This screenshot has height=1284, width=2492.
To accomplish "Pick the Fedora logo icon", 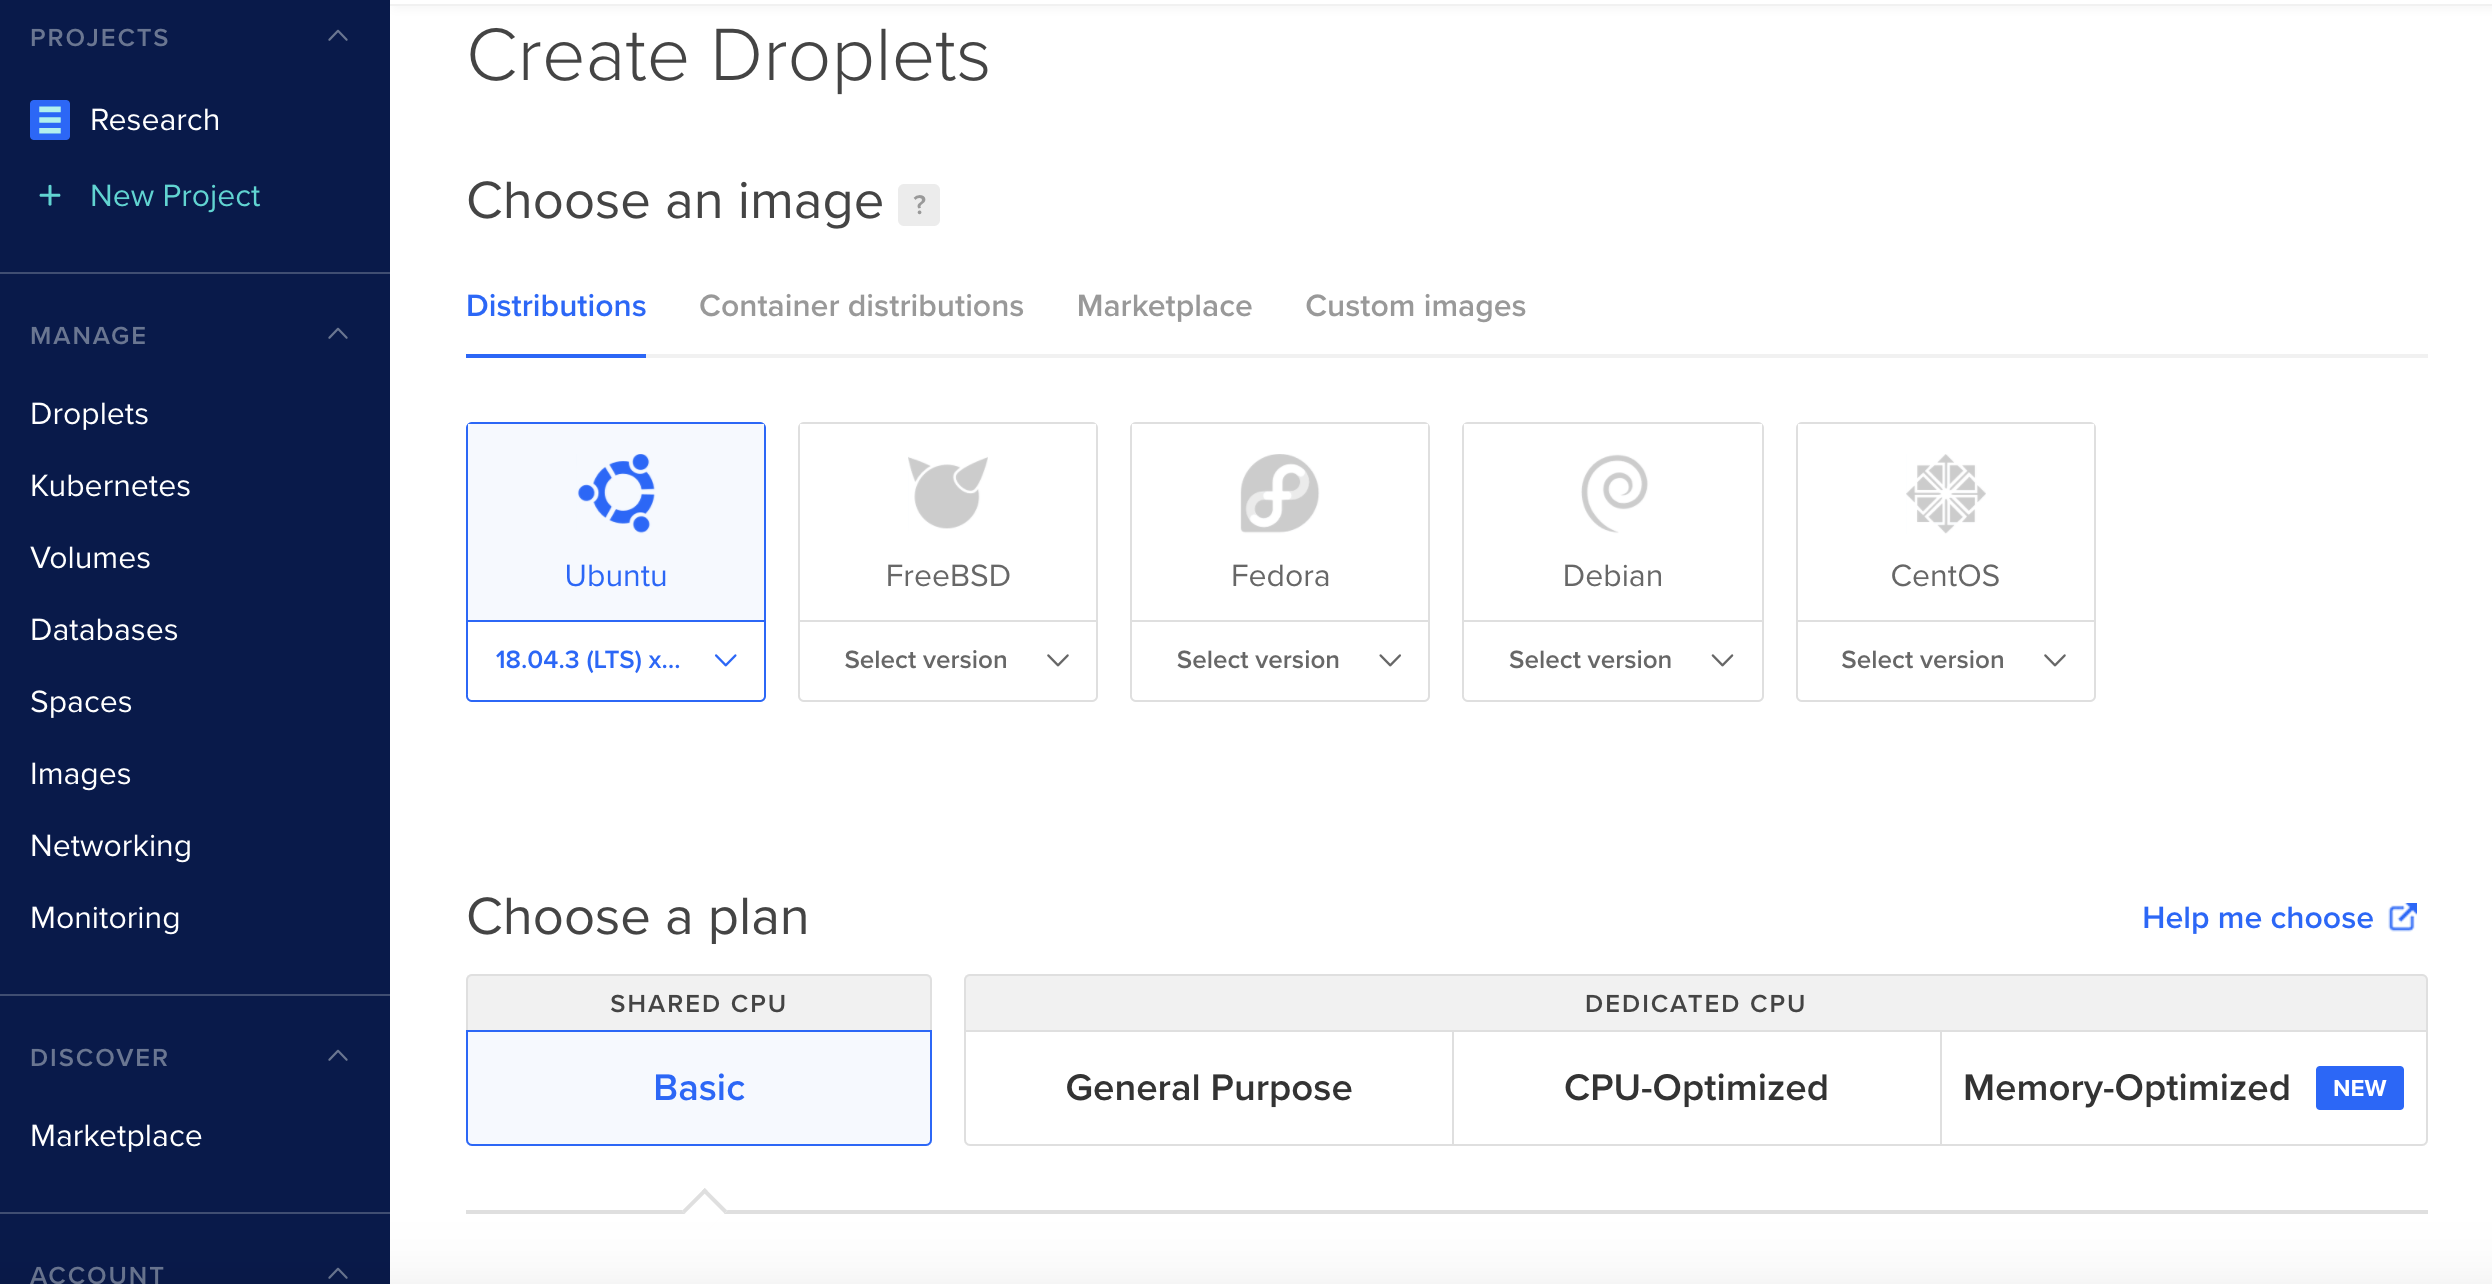I will pos(1279,492).
